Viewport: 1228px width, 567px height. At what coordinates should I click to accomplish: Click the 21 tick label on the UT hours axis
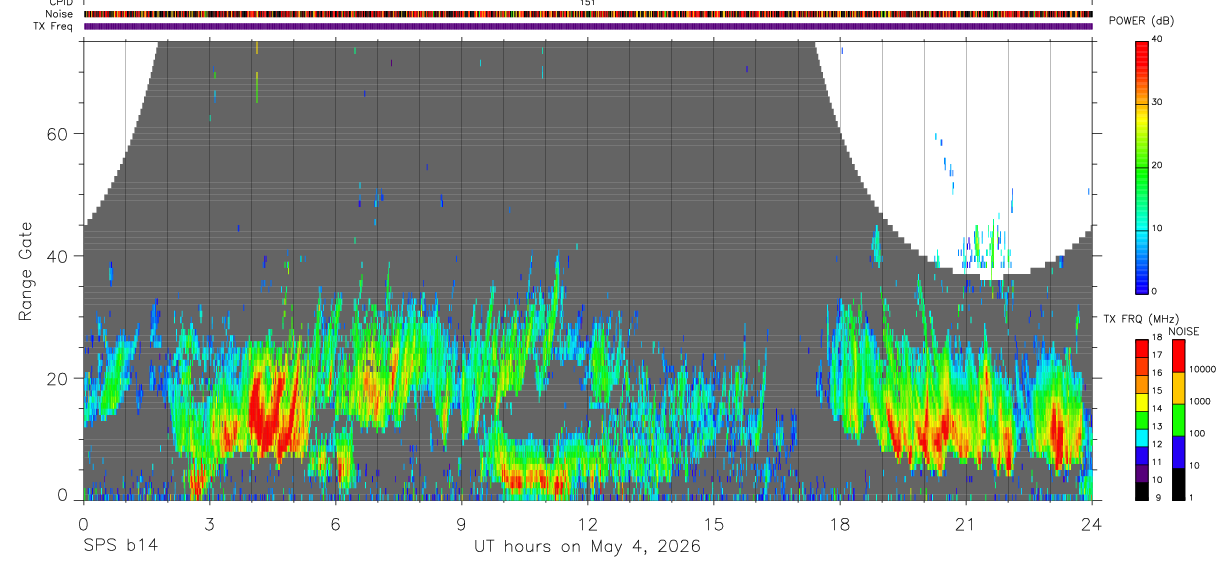pyautogui.click(x=966, y=524)
